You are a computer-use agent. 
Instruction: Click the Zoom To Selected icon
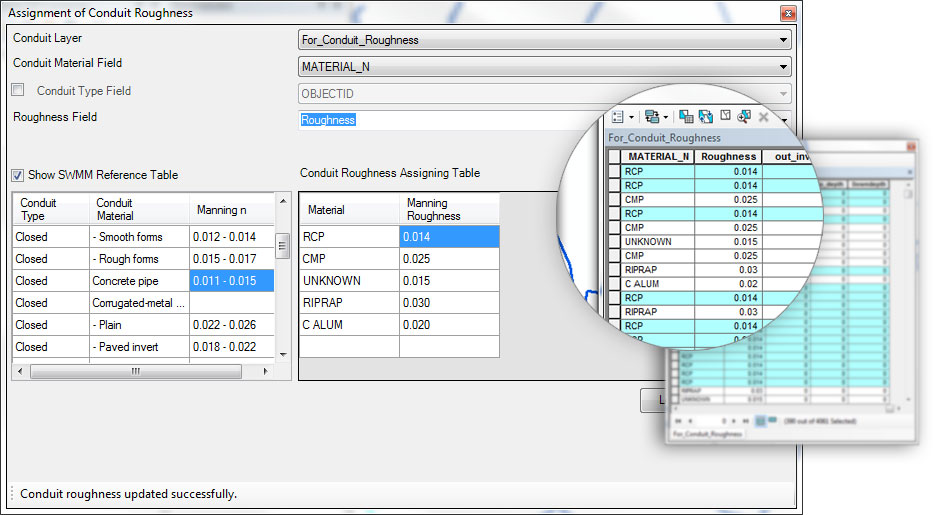pos(744,117)
